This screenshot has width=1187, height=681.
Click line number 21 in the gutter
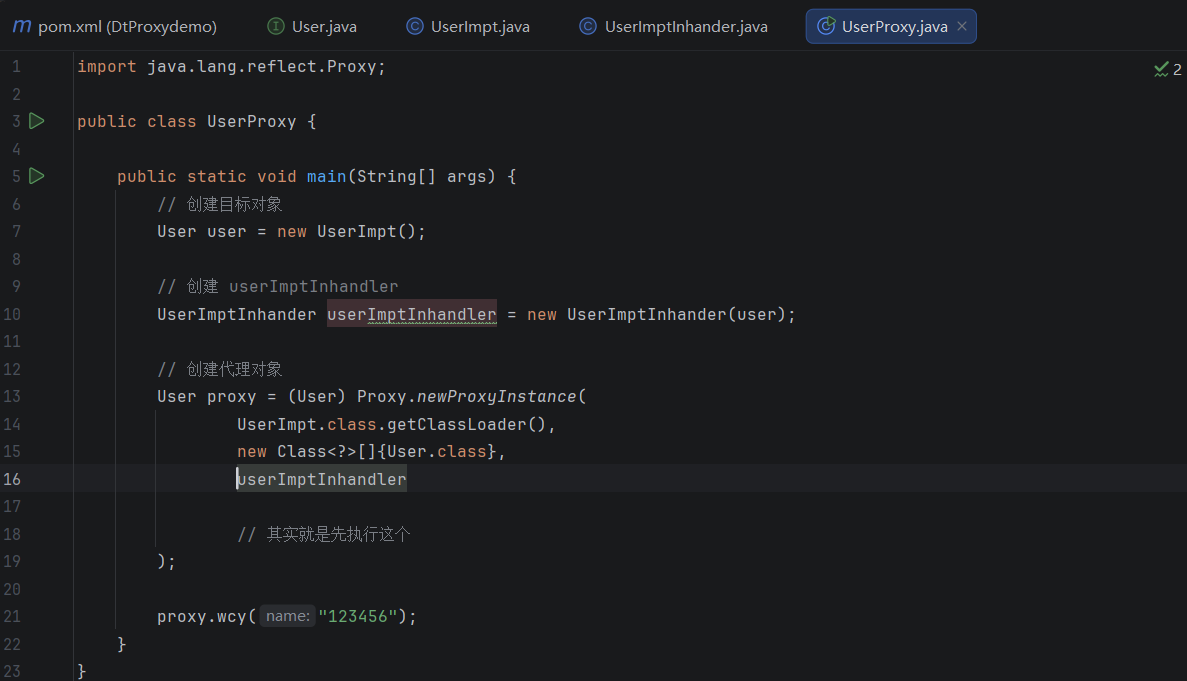pos(12,617)
